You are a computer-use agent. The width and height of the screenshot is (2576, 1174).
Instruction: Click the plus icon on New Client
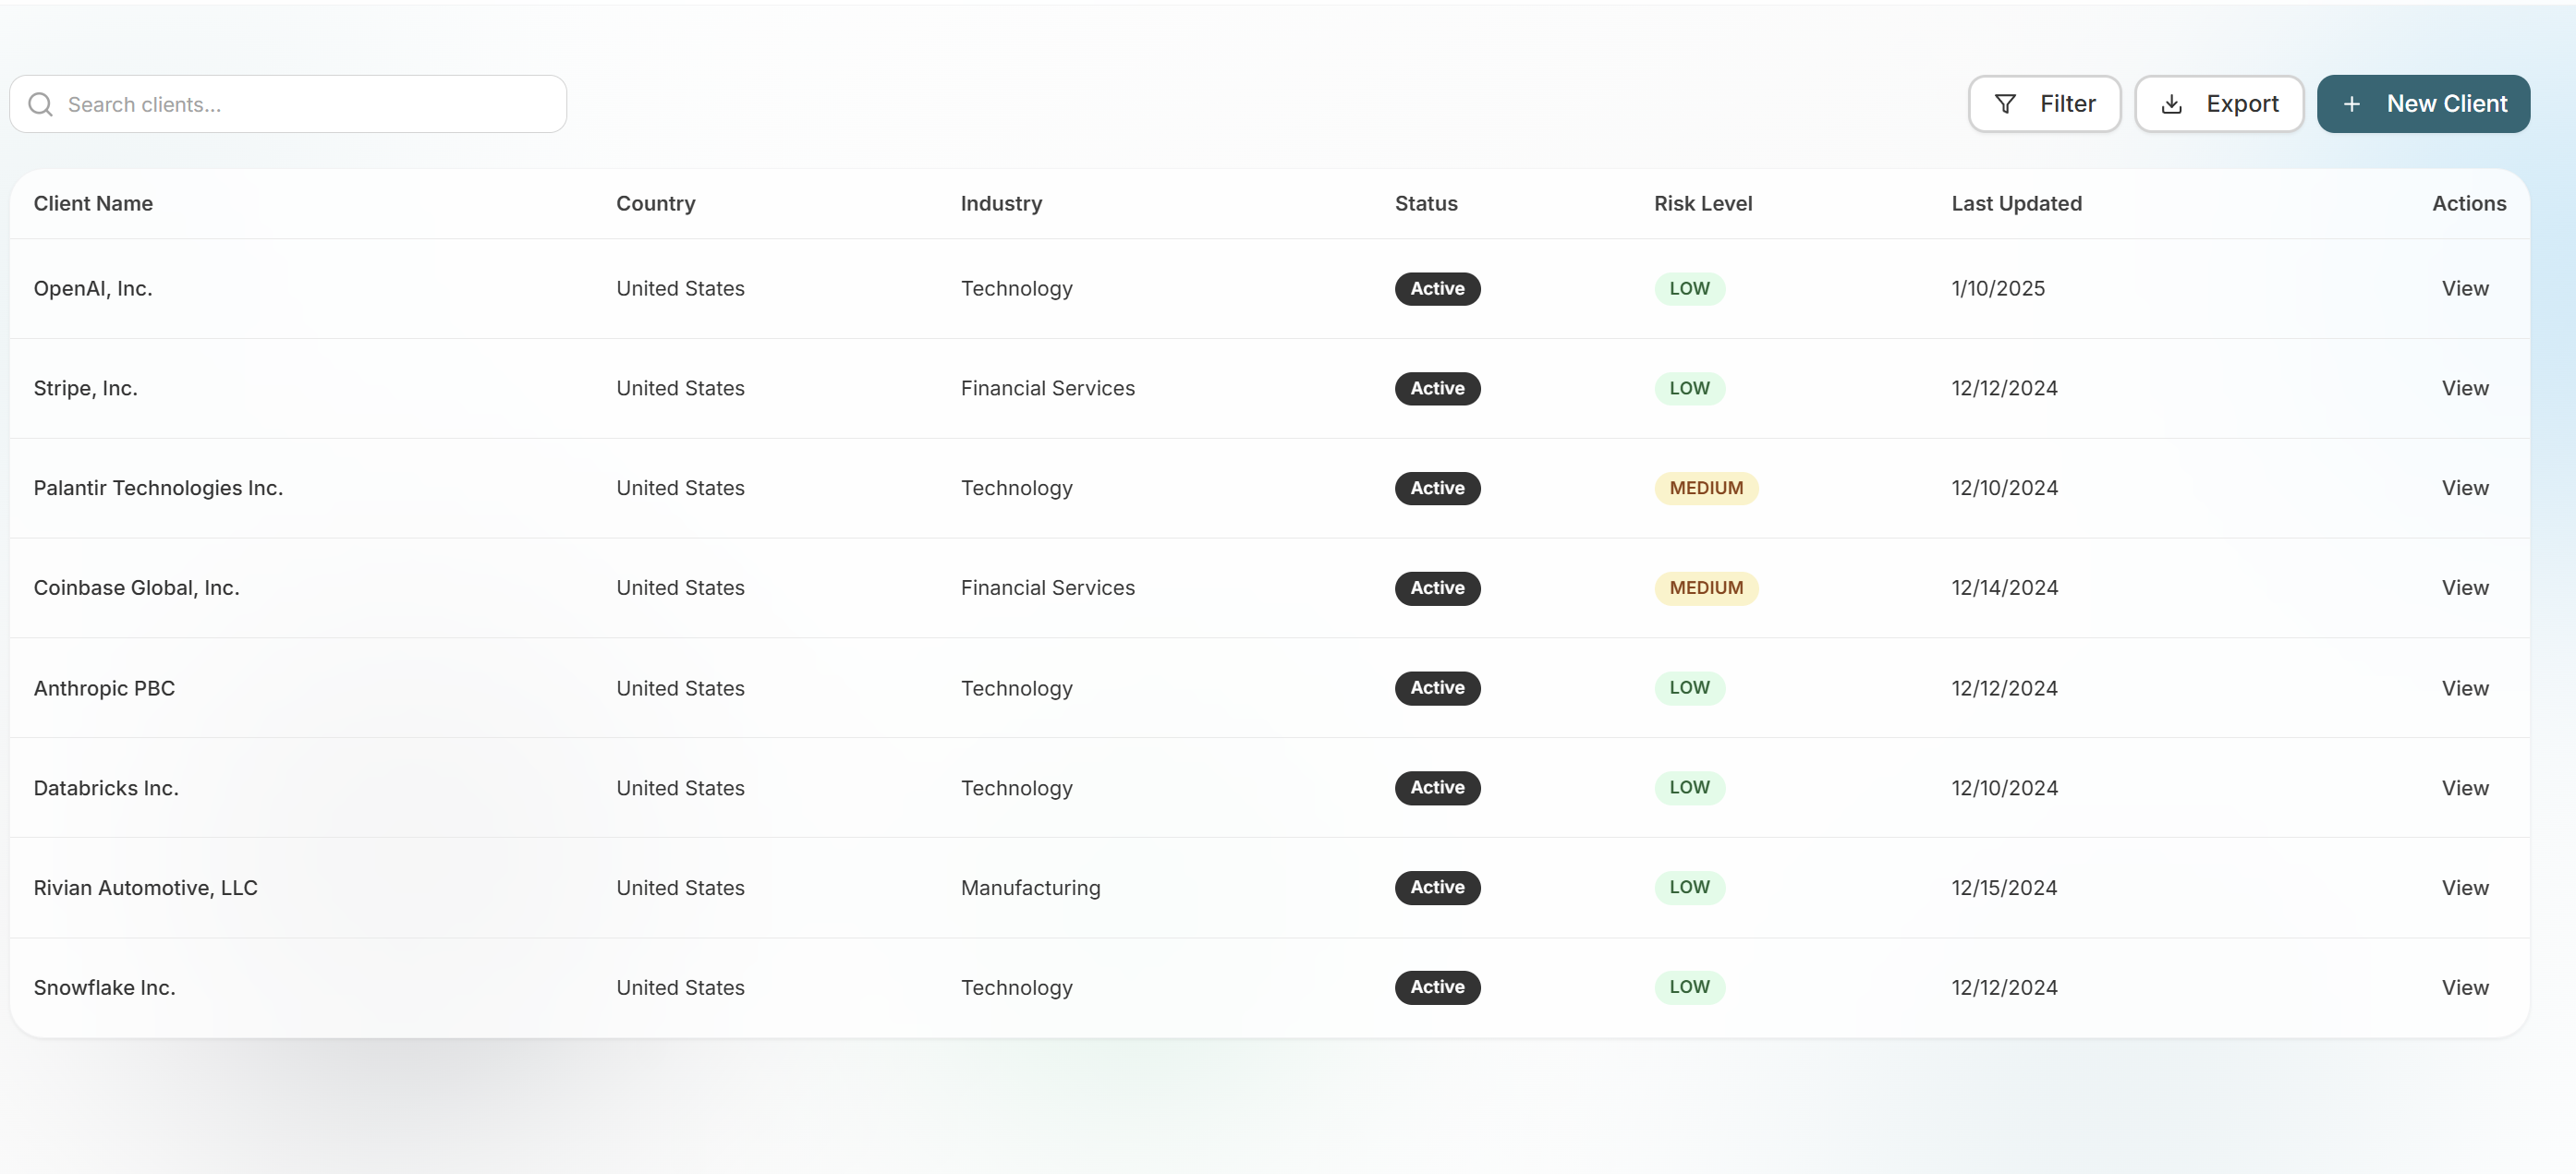click(x=2351, y=104)
